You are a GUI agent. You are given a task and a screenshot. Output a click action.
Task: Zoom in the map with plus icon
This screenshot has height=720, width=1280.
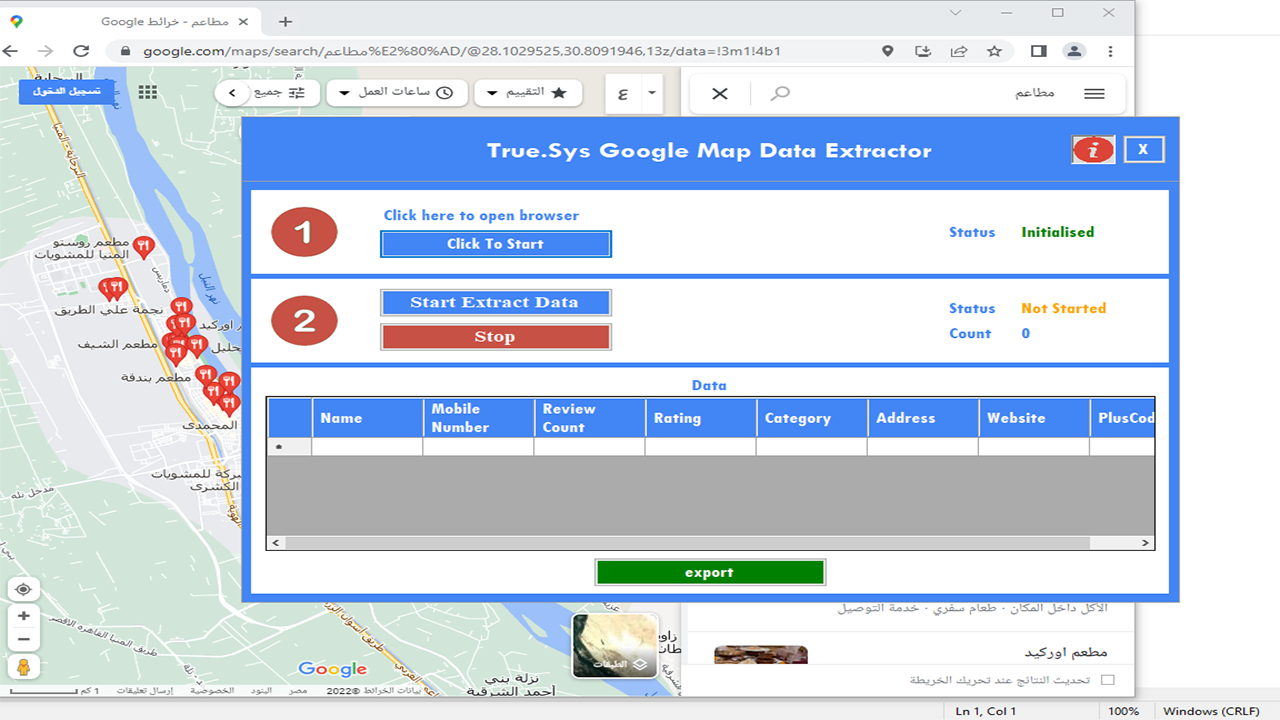tap(24, 616)
